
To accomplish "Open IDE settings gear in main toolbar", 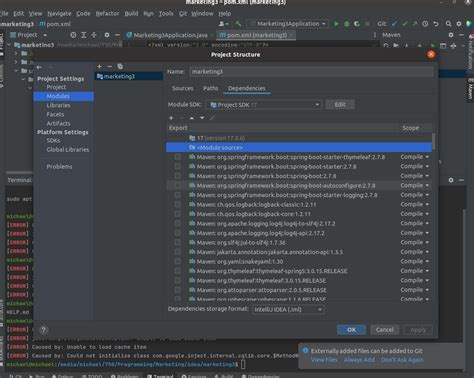I will tap(459, 24).
